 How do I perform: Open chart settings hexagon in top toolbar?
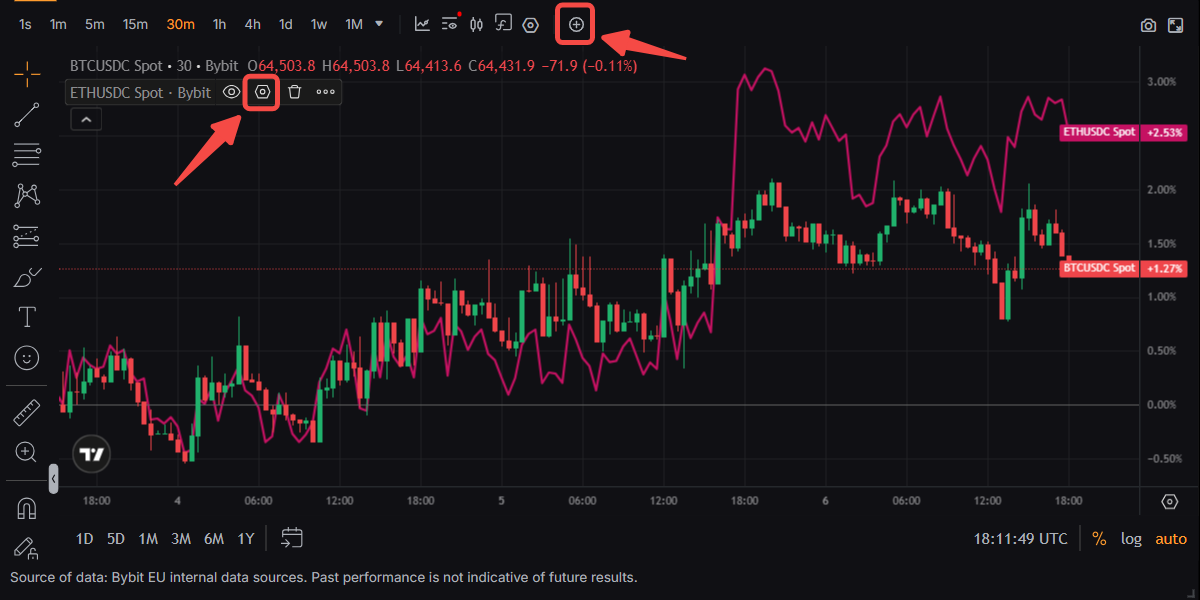click(531, 24)
